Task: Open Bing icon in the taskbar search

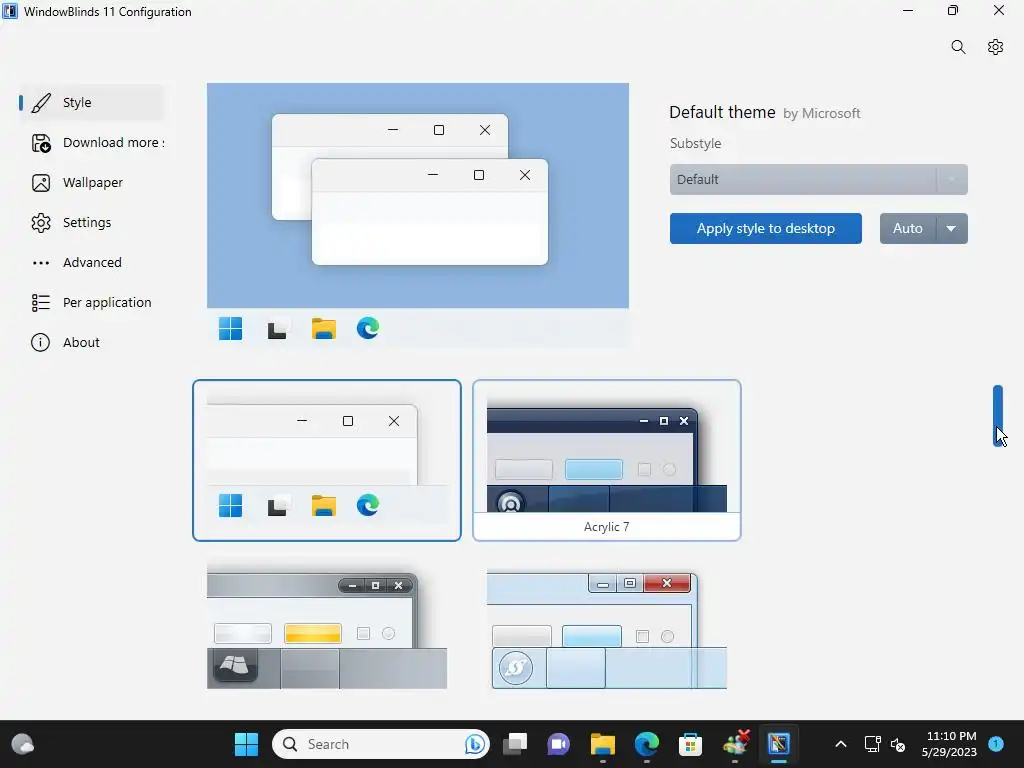Action: (475, 744)
